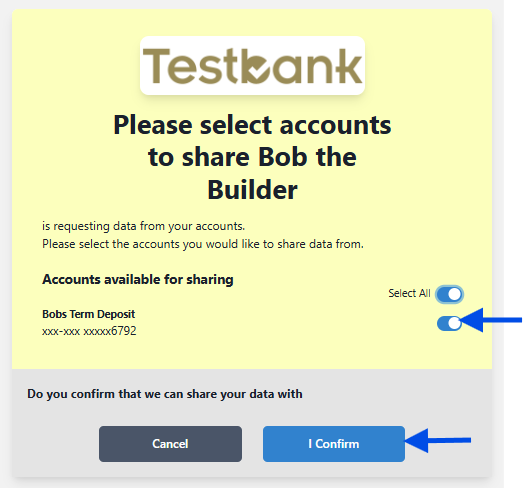Cancel the data sharing request
The image size is (523, 488).
pos(170,444)
